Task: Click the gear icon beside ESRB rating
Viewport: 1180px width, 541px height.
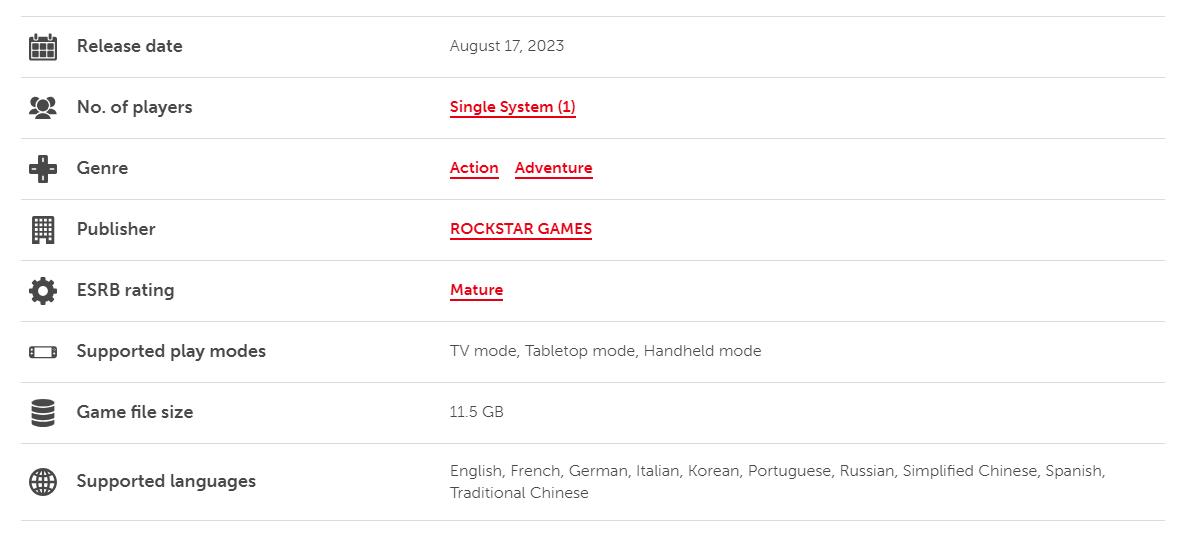Action: tap(43, 291)
